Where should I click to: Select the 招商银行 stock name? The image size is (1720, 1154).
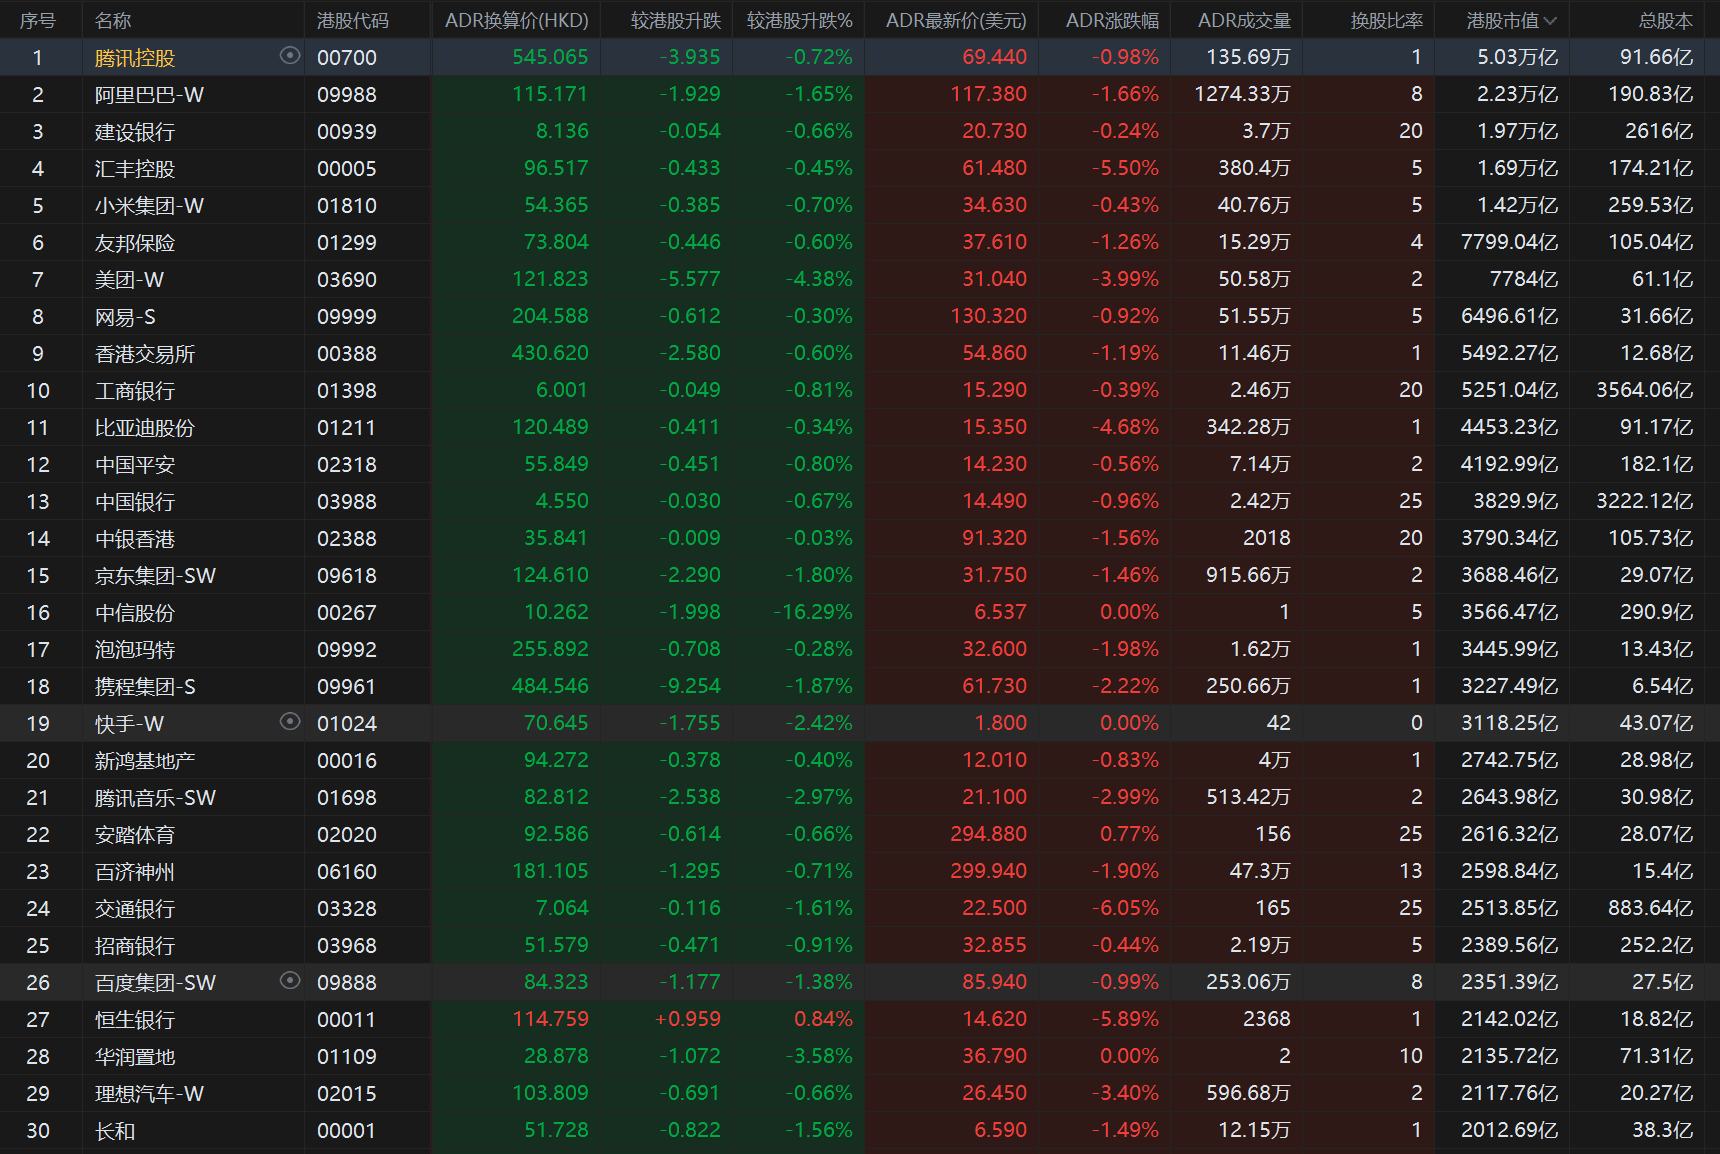135,945
